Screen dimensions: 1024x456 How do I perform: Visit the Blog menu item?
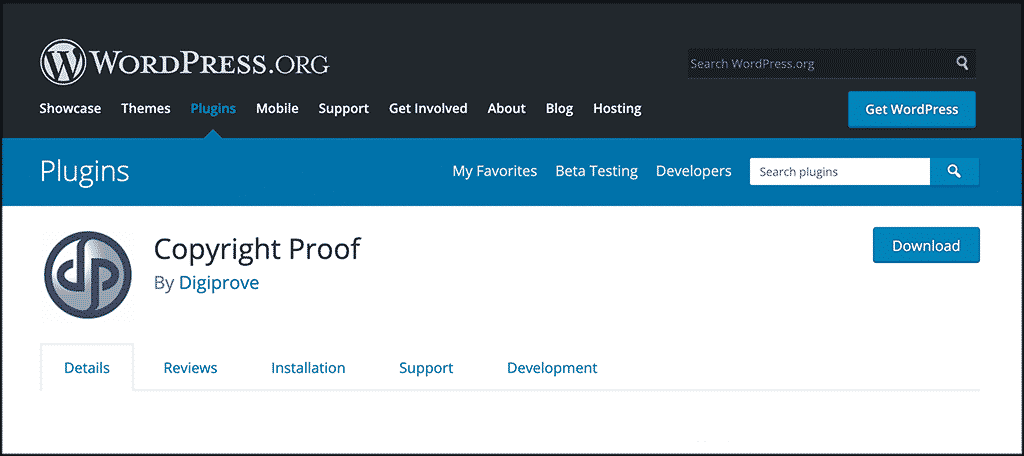tap(559, 108)
